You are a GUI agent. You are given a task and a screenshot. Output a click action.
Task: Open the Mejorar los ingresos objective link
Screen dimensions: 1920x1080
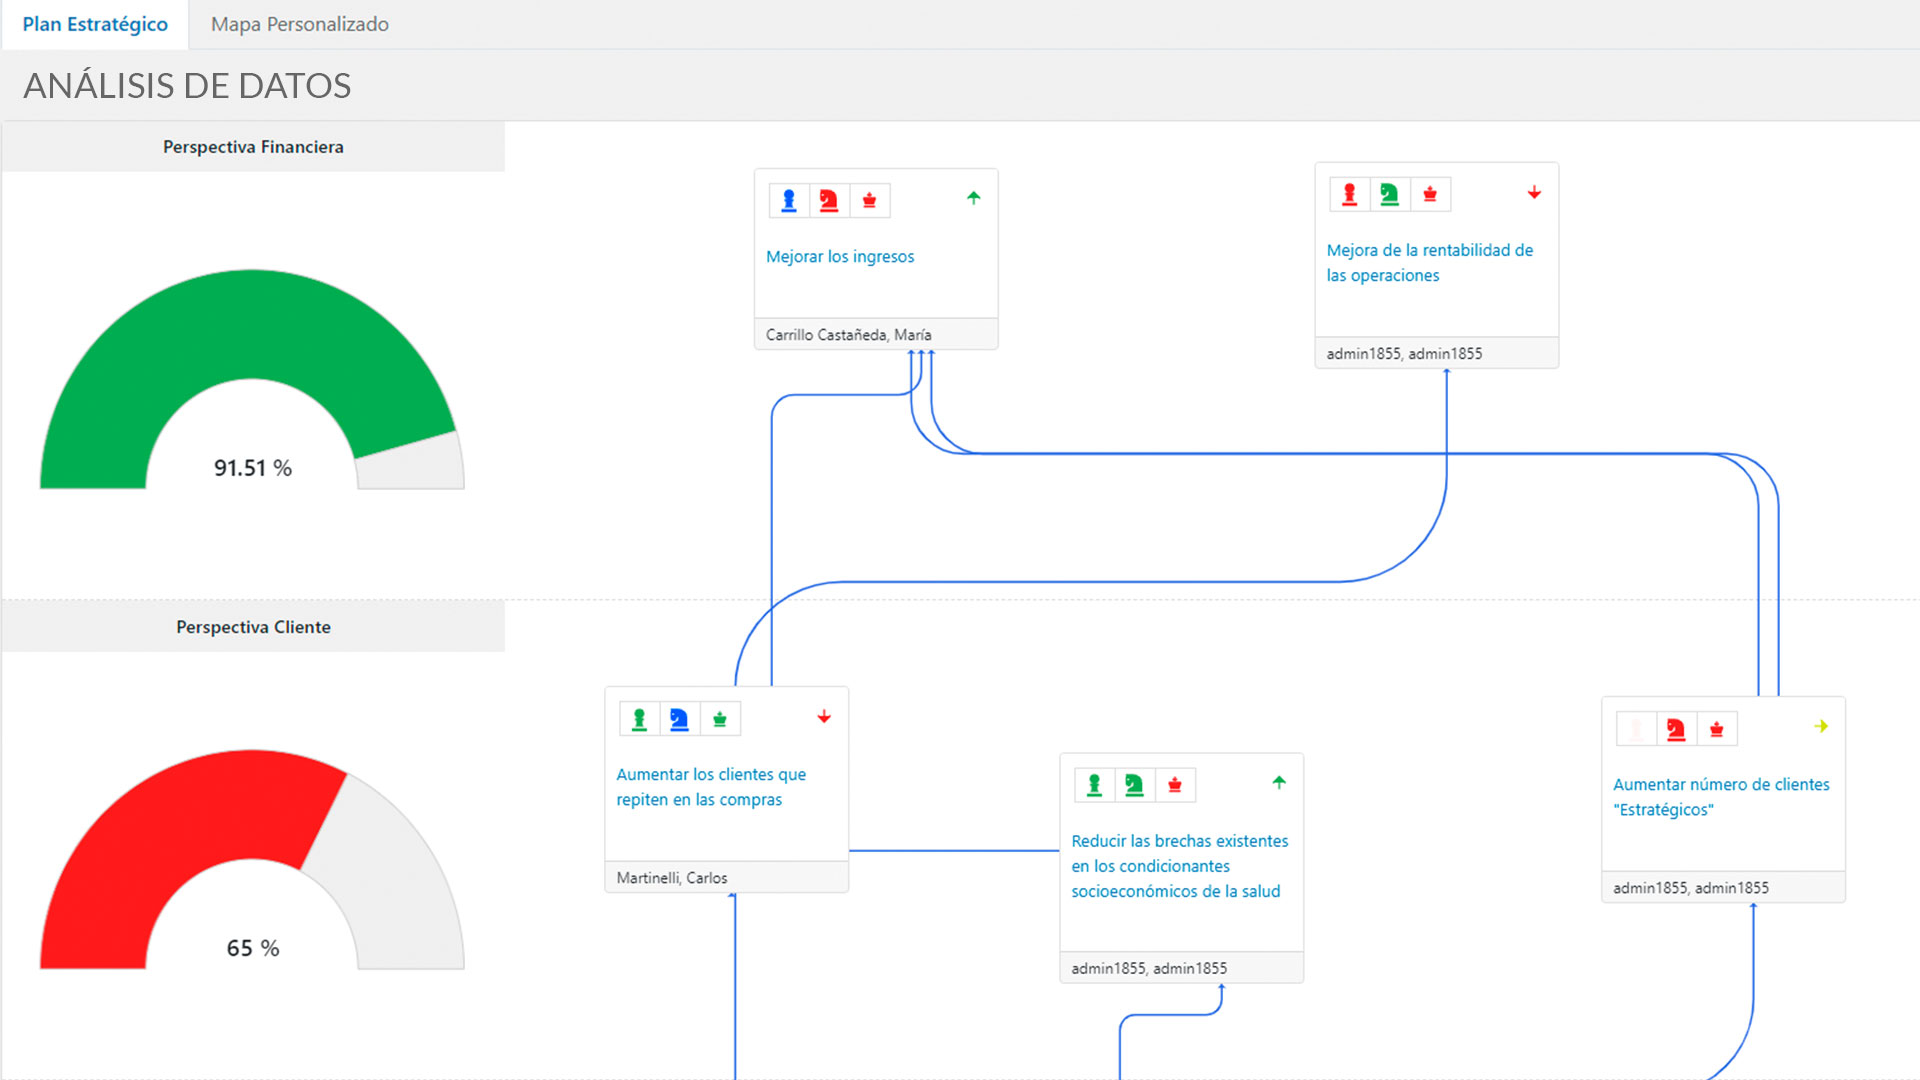[x=840, y=257]
